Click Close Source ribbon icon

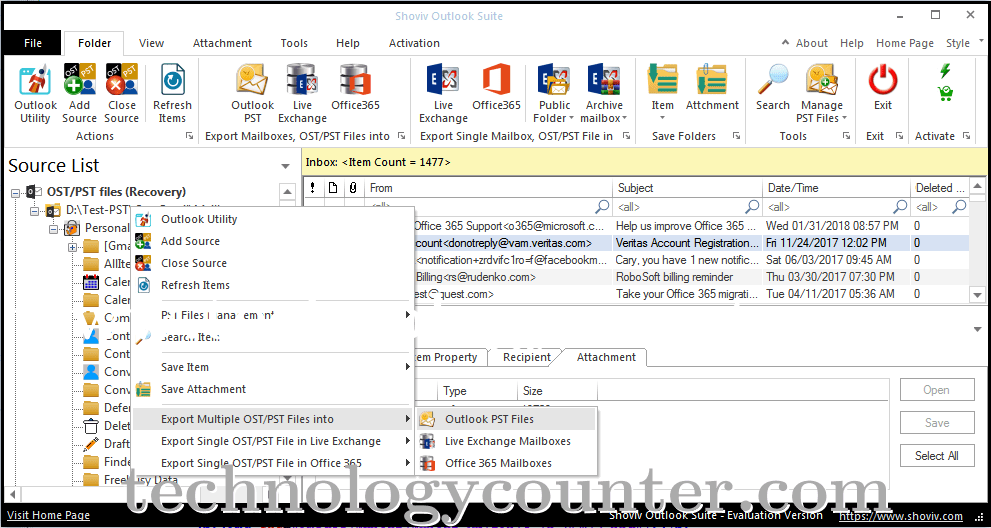pos(121,94)
